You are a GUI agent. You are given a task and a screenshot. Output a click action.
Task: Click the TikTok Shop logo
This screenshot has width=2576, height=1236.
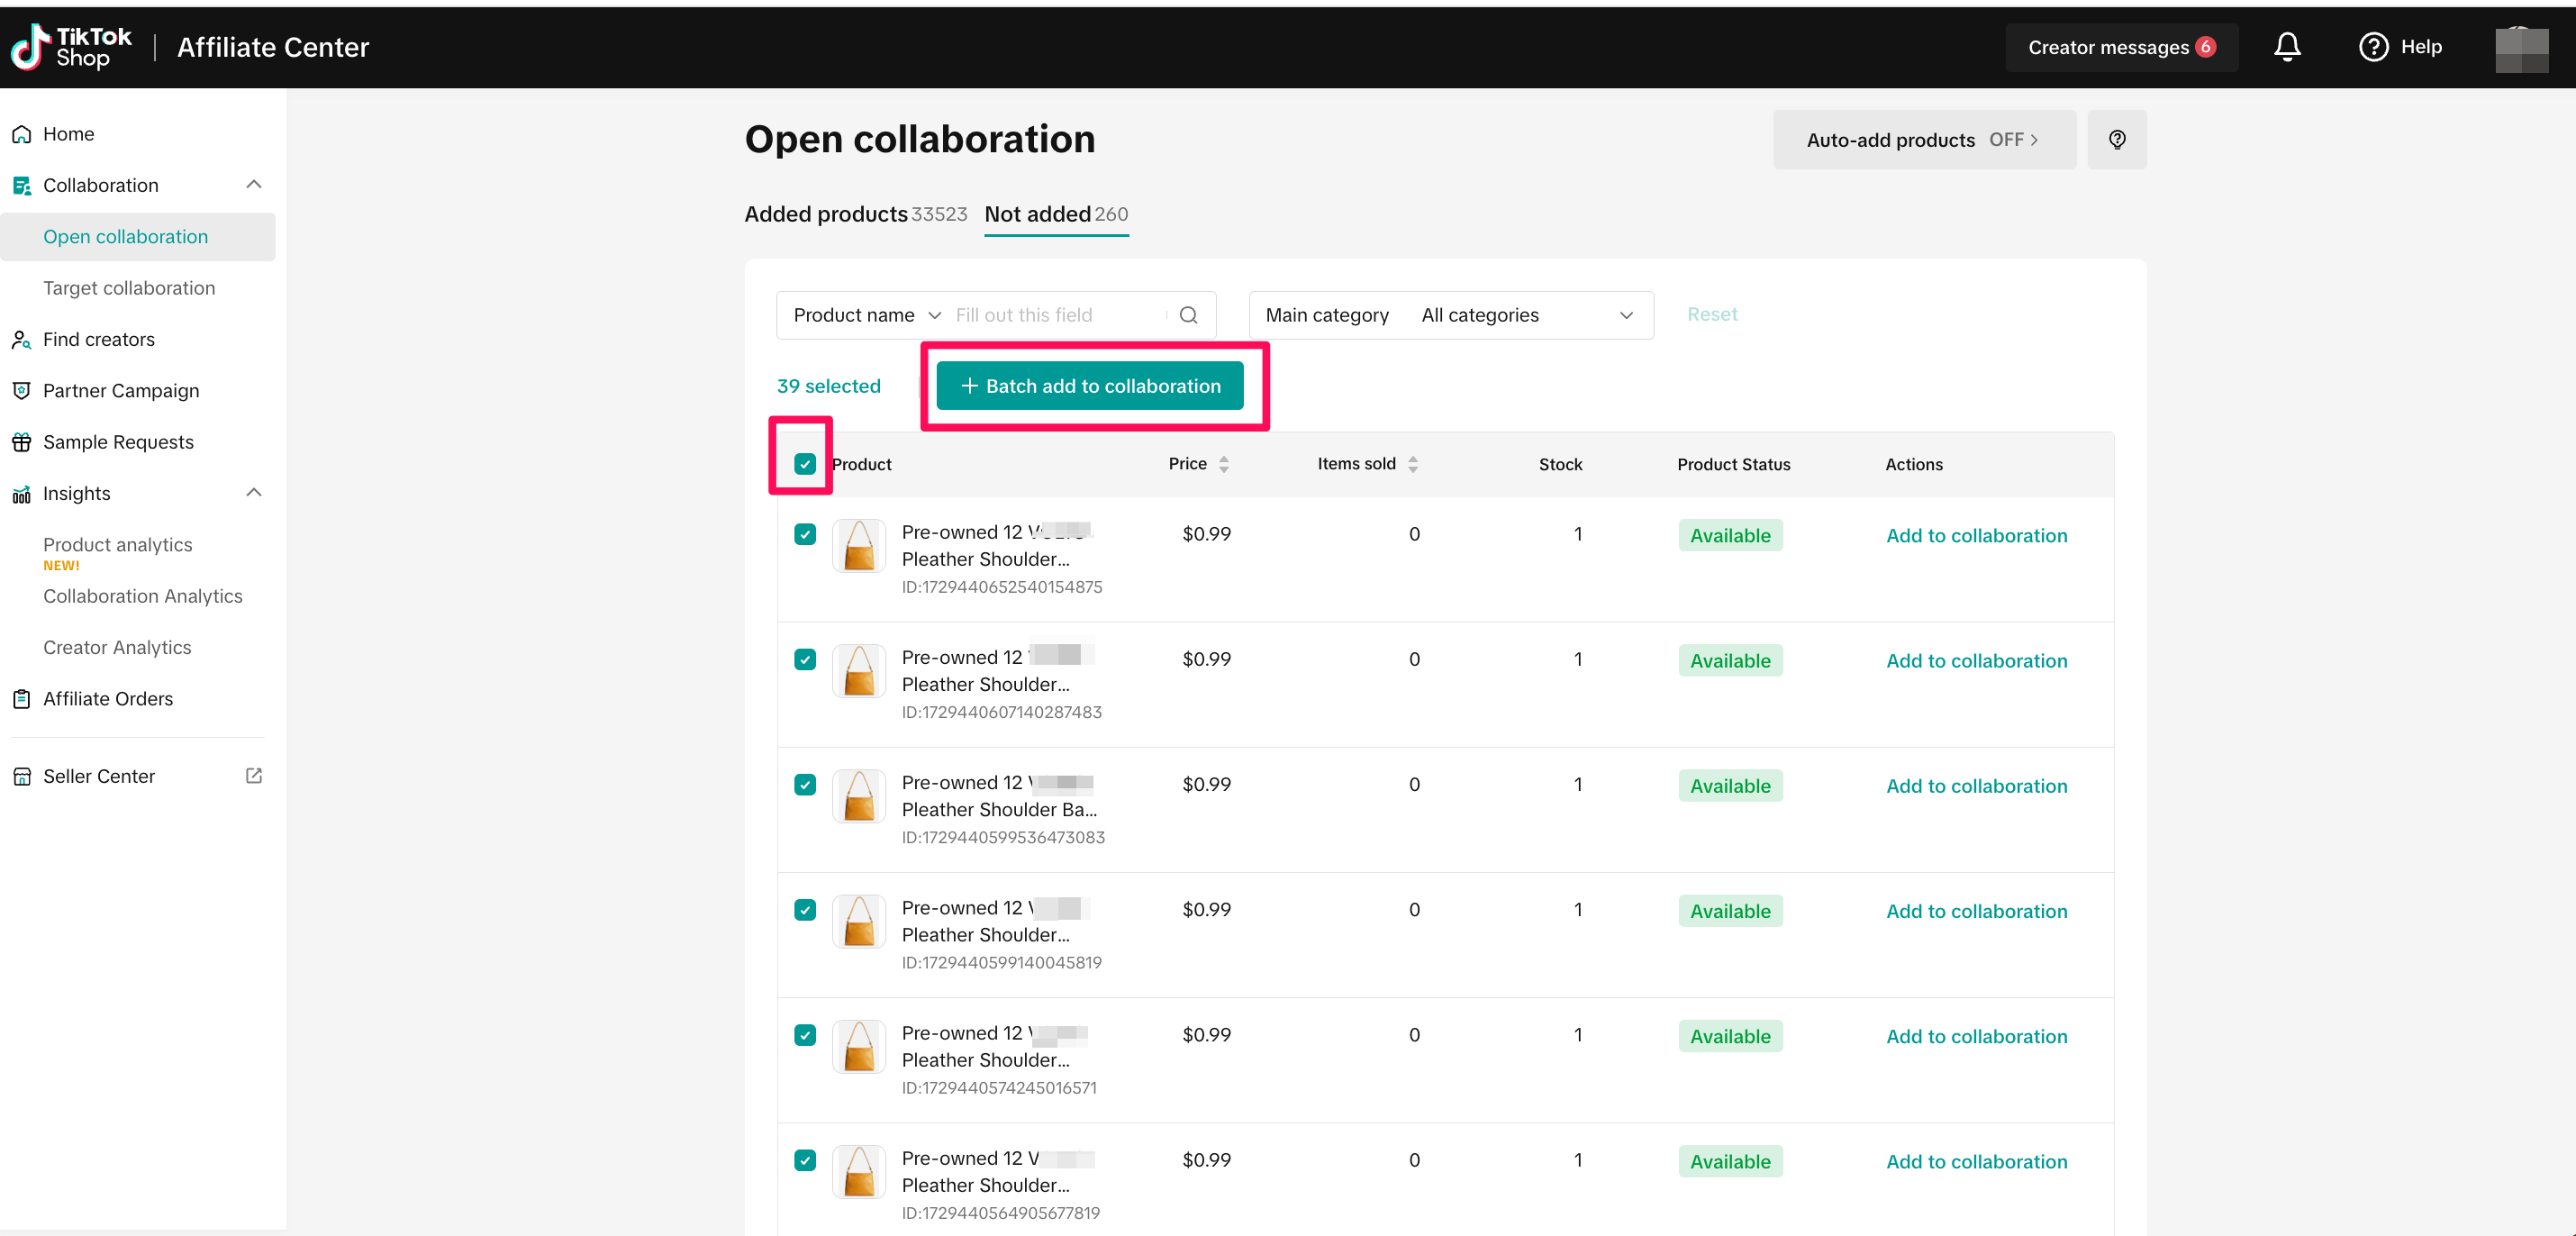coord(70,47)
